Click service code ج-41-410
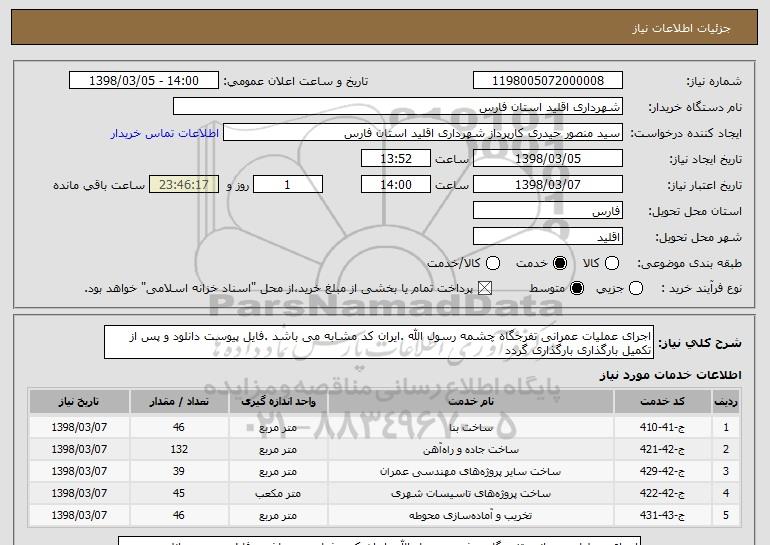The width and height of the screenshot is (770, 545). click(x=662, y=428)
